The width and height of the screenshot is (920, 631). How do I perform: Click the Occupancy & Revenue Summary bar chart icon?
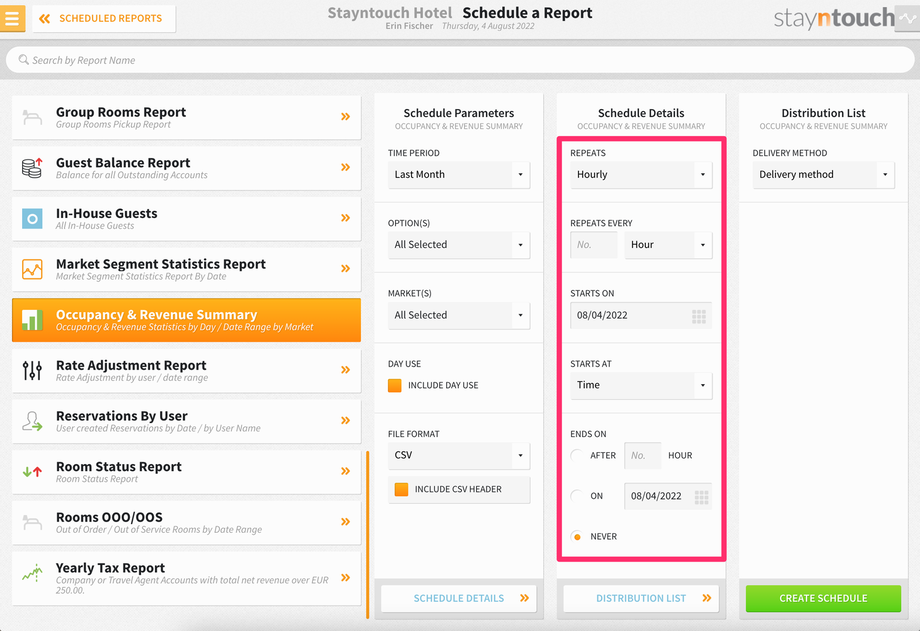32,320
